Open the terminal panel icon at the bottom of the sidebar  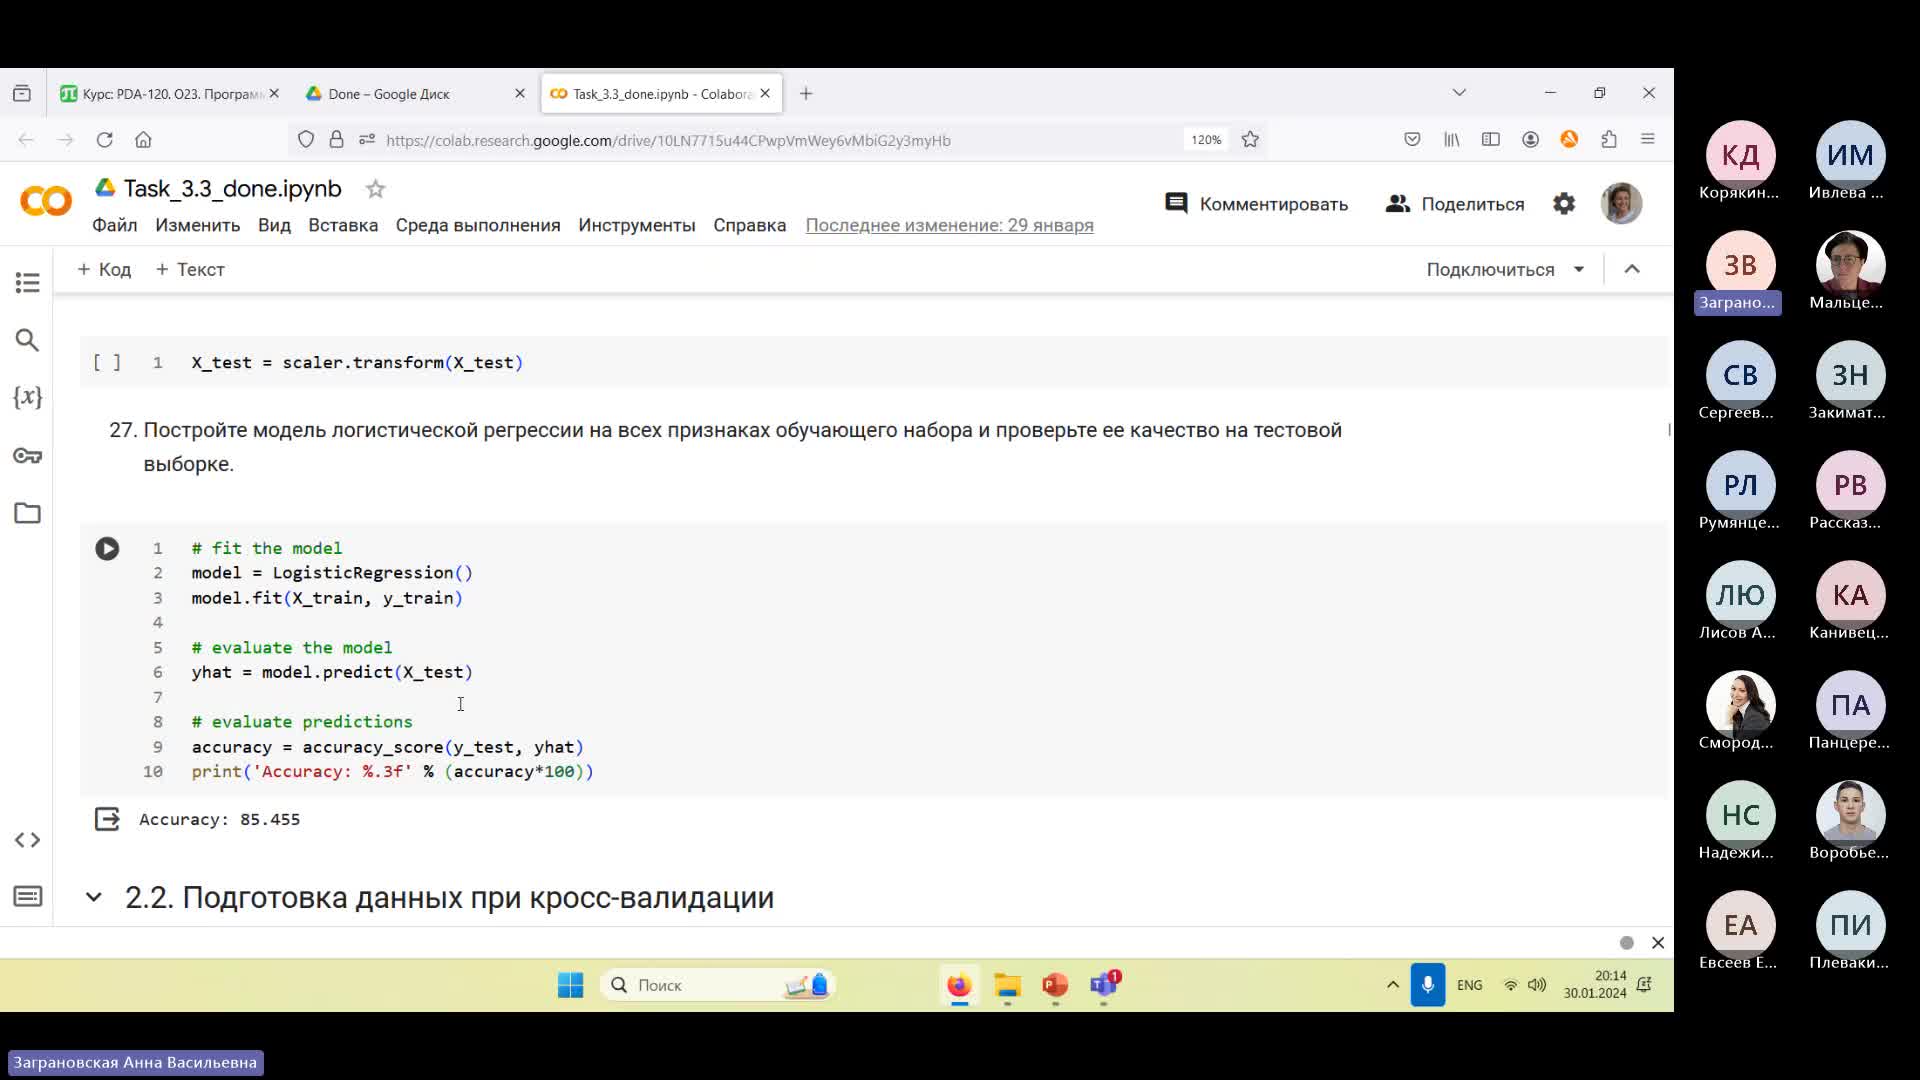point(27,896)
